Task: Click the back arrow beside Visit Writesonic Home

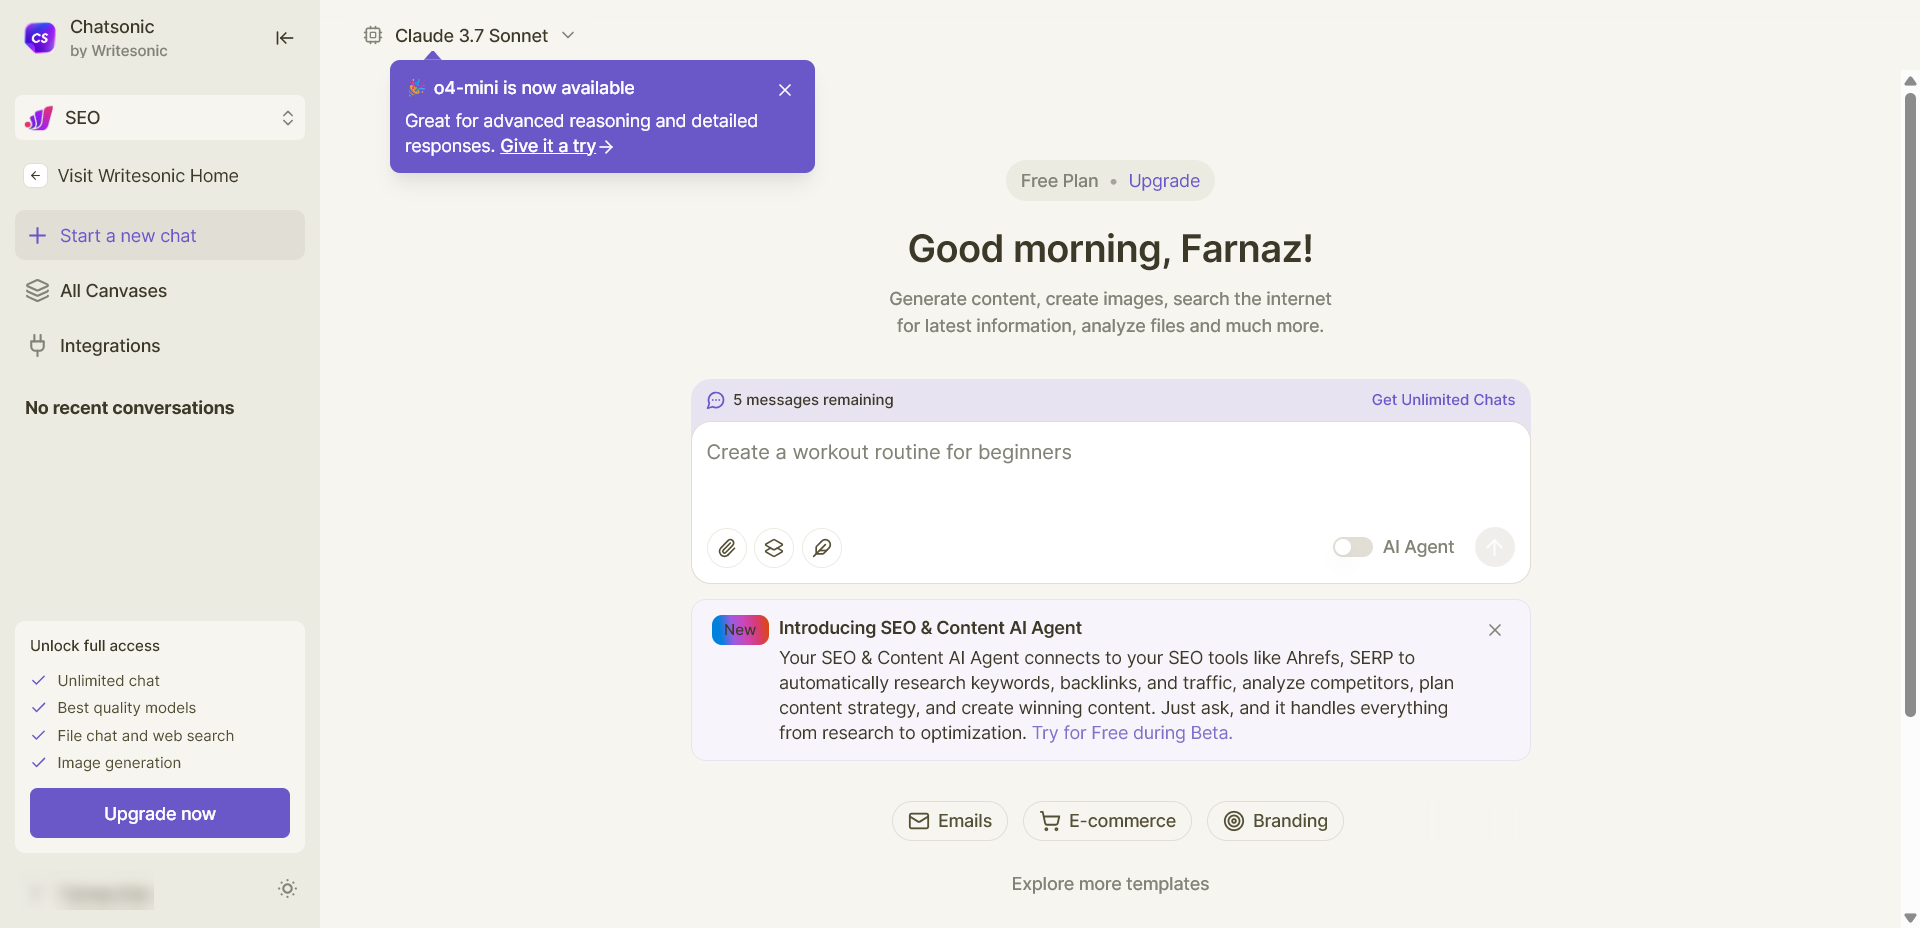Action: tap(35, 176)
